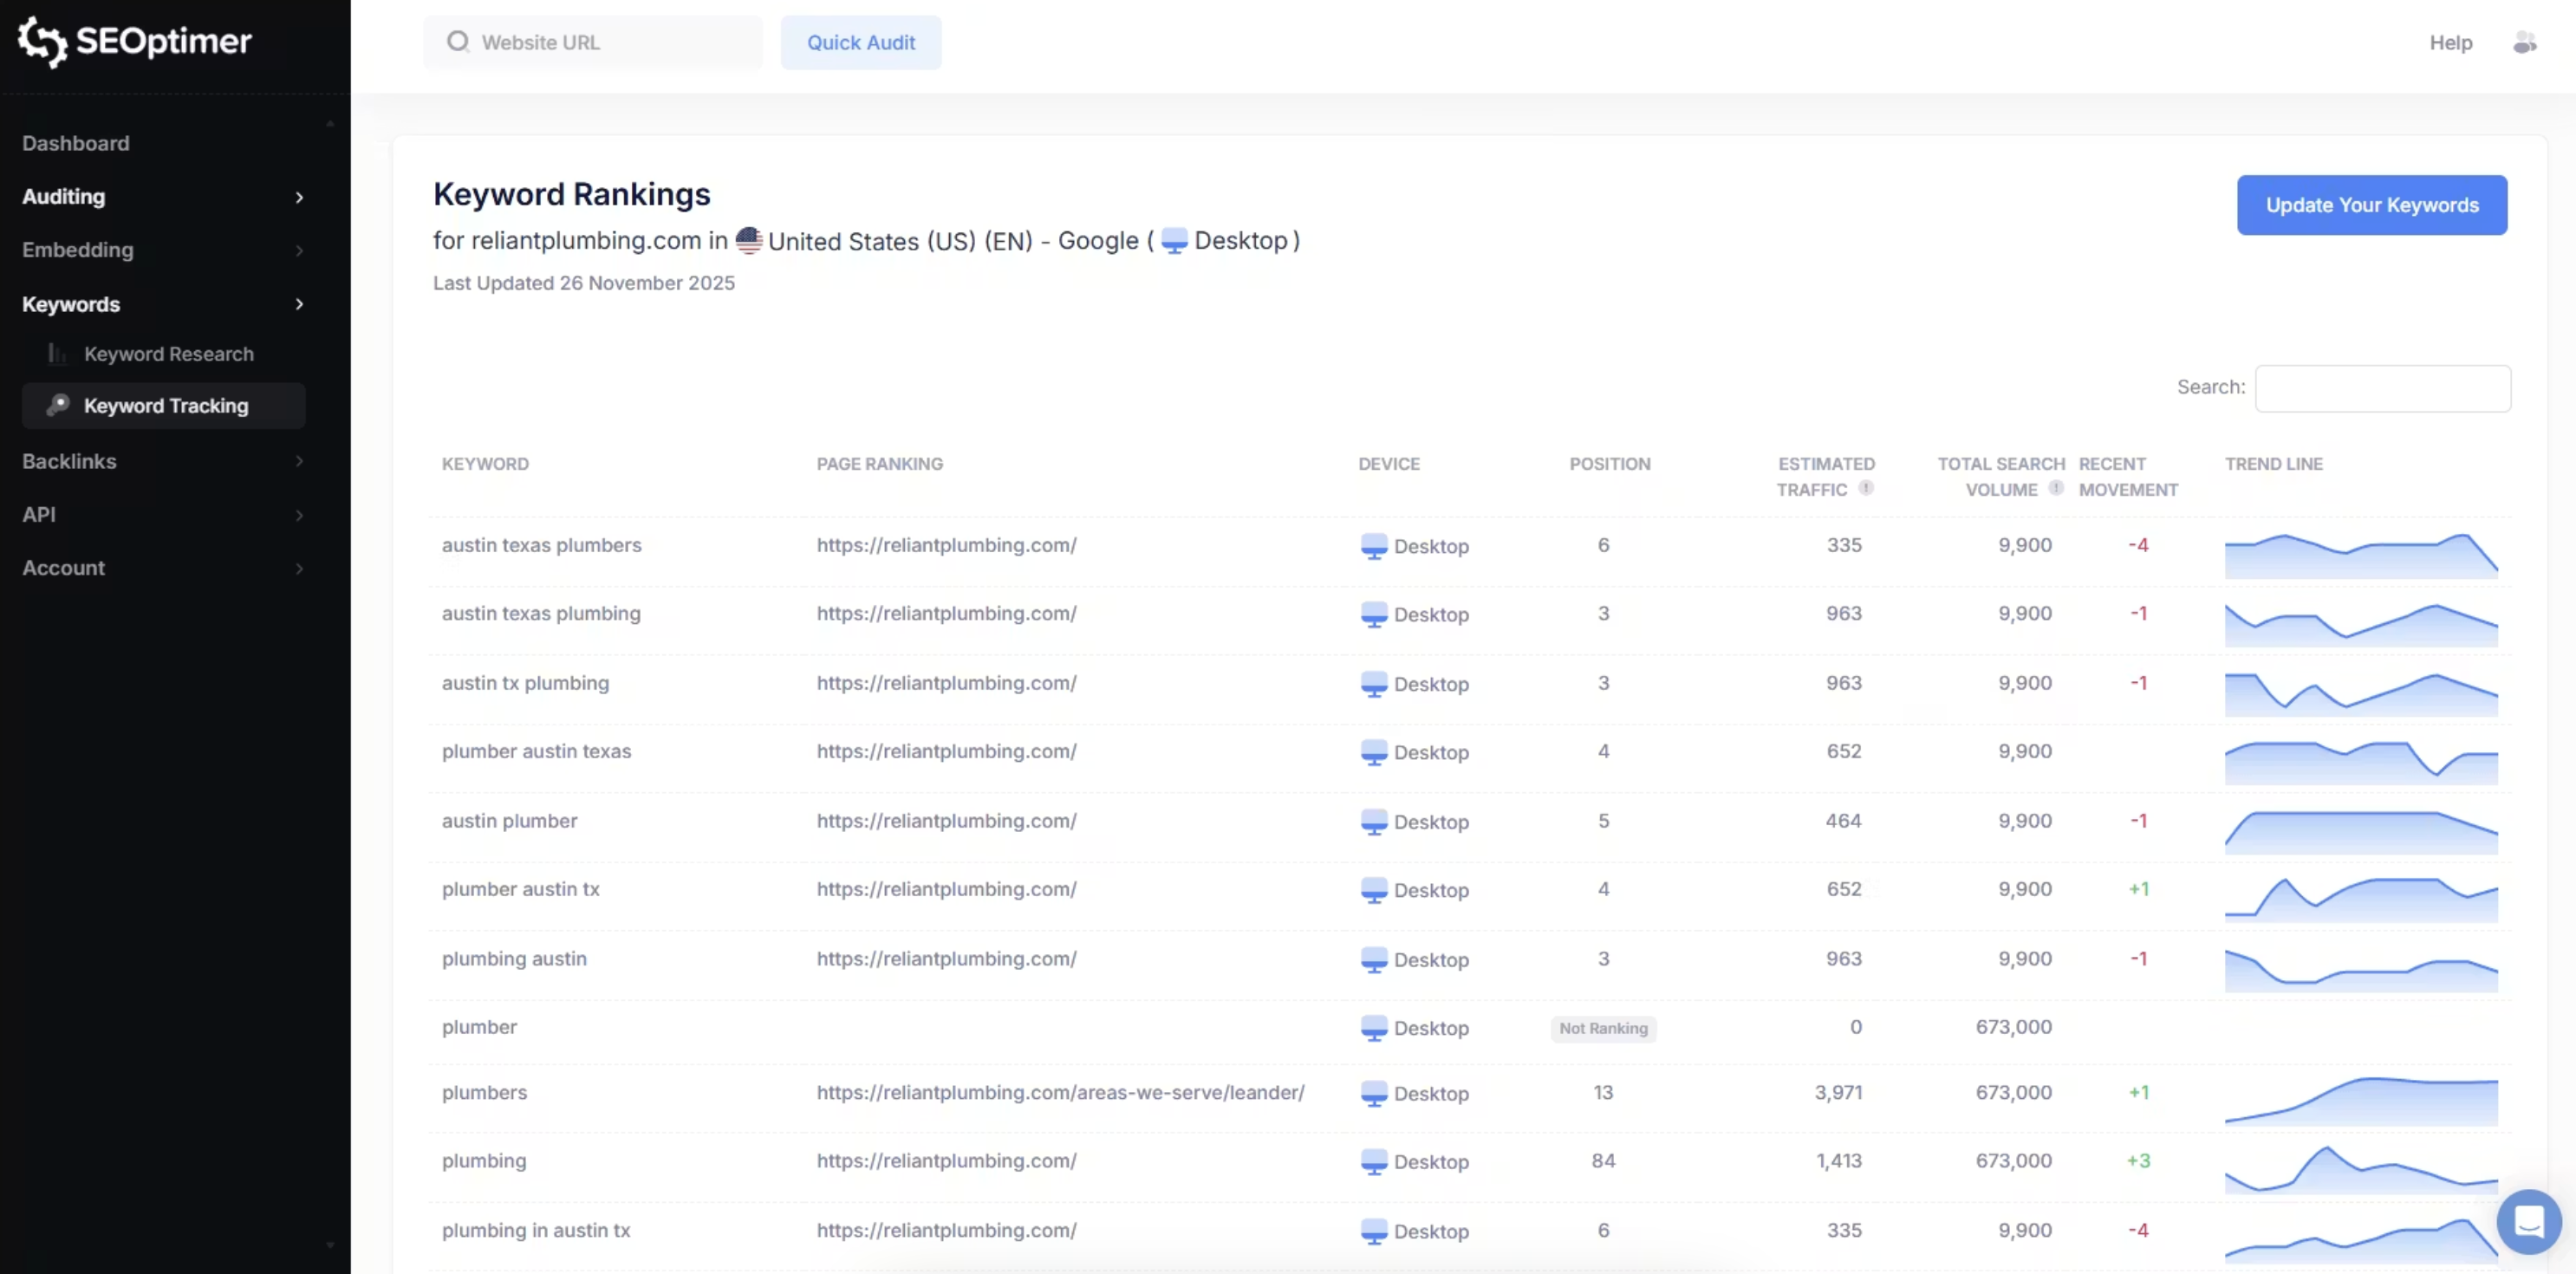
Task: Open the Backlinks sidebar section
Action: [69, 461]
